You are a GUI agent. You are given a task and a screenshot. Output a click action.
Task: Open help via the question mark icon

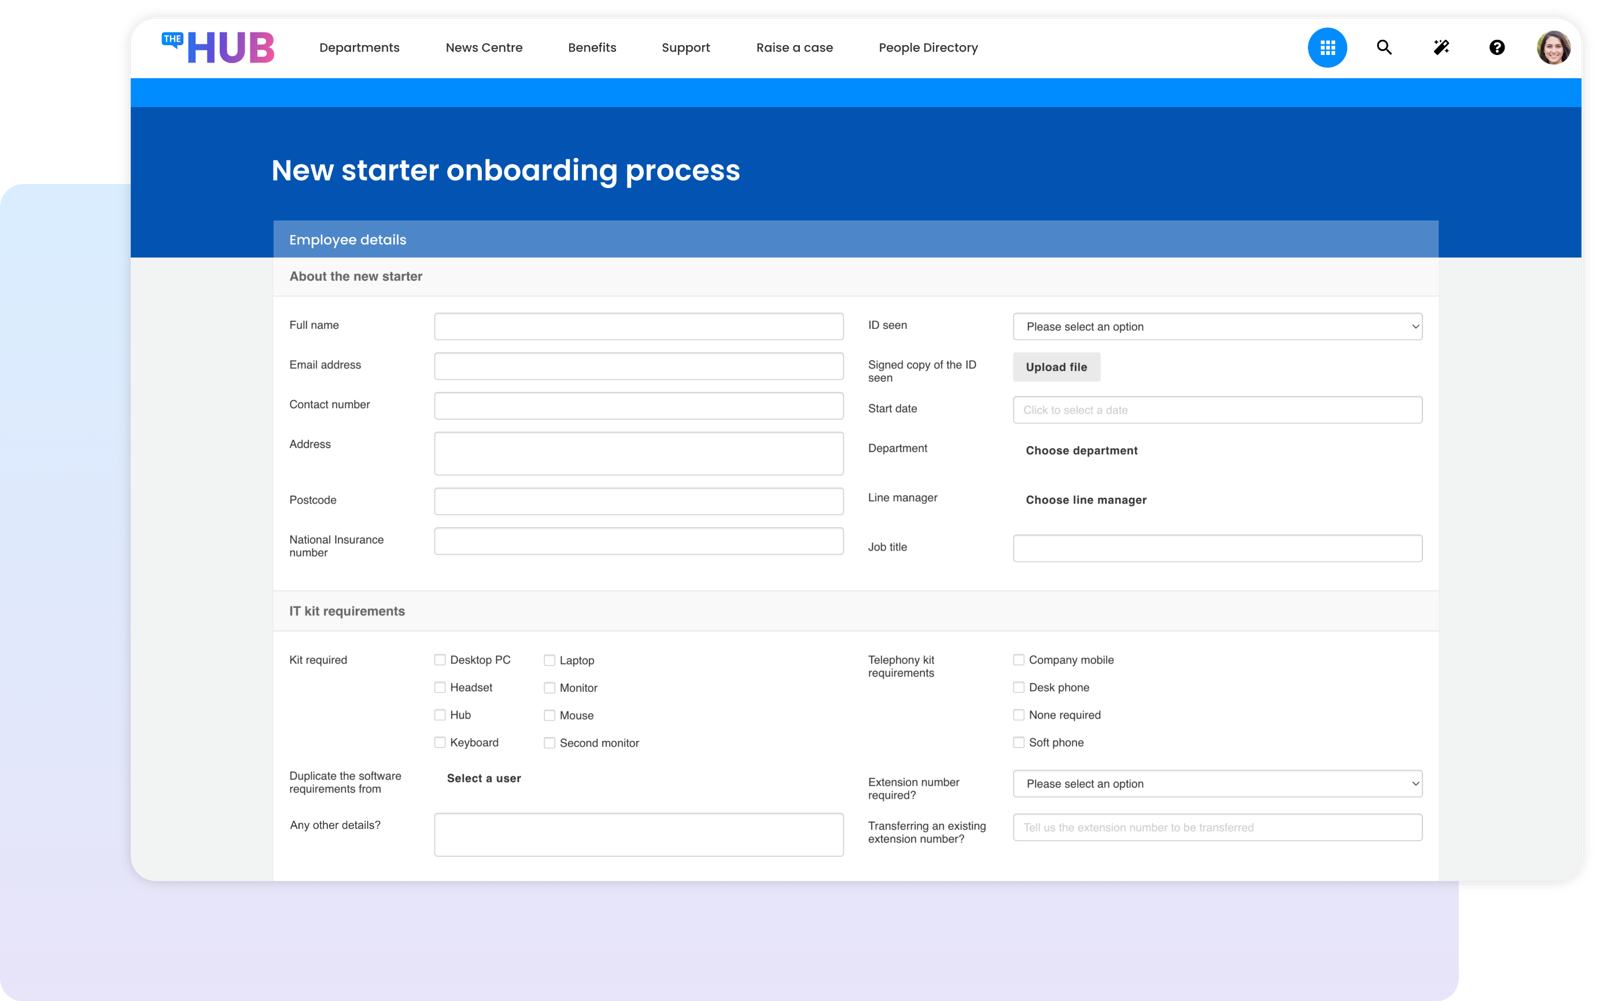tap(1497, 47)
